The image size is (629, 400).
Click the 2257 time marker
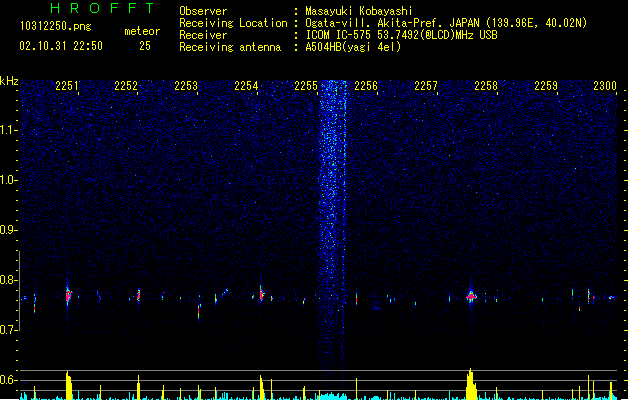[426, 86]
